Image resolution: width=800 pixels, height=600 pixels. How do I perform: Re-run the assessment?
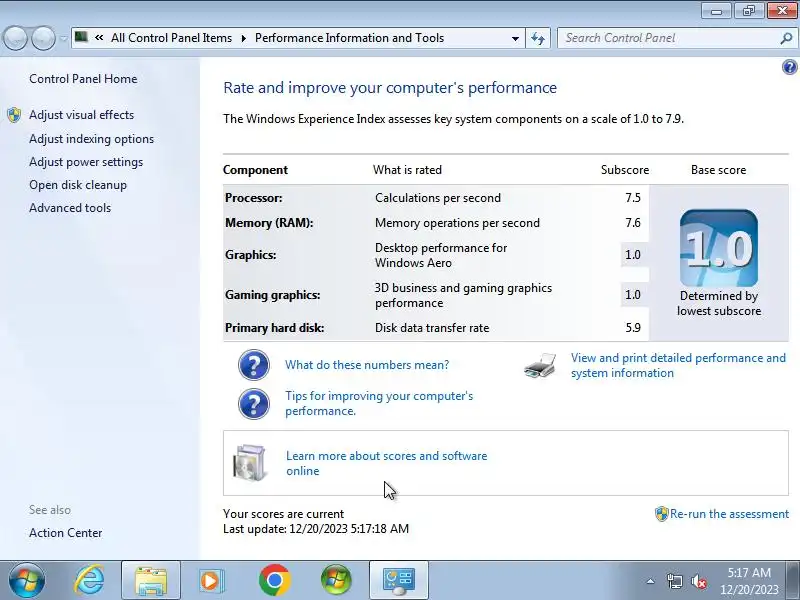(x=729, y=514)
